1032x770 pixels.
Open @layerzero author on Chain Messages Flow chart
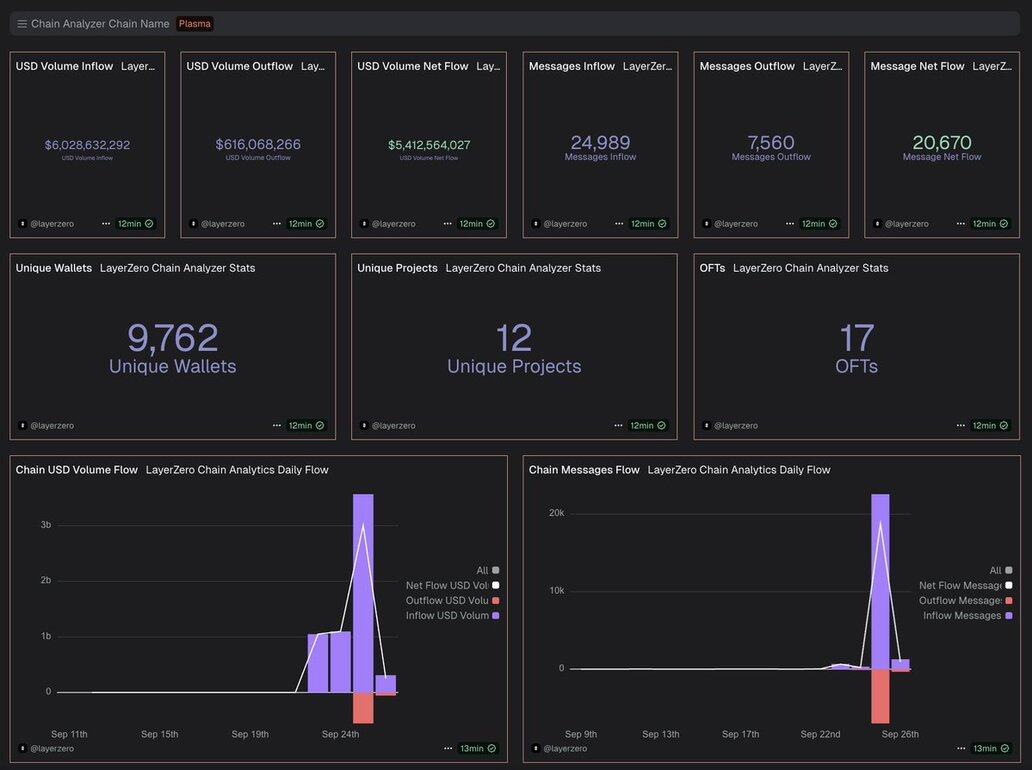pos(559,748)
